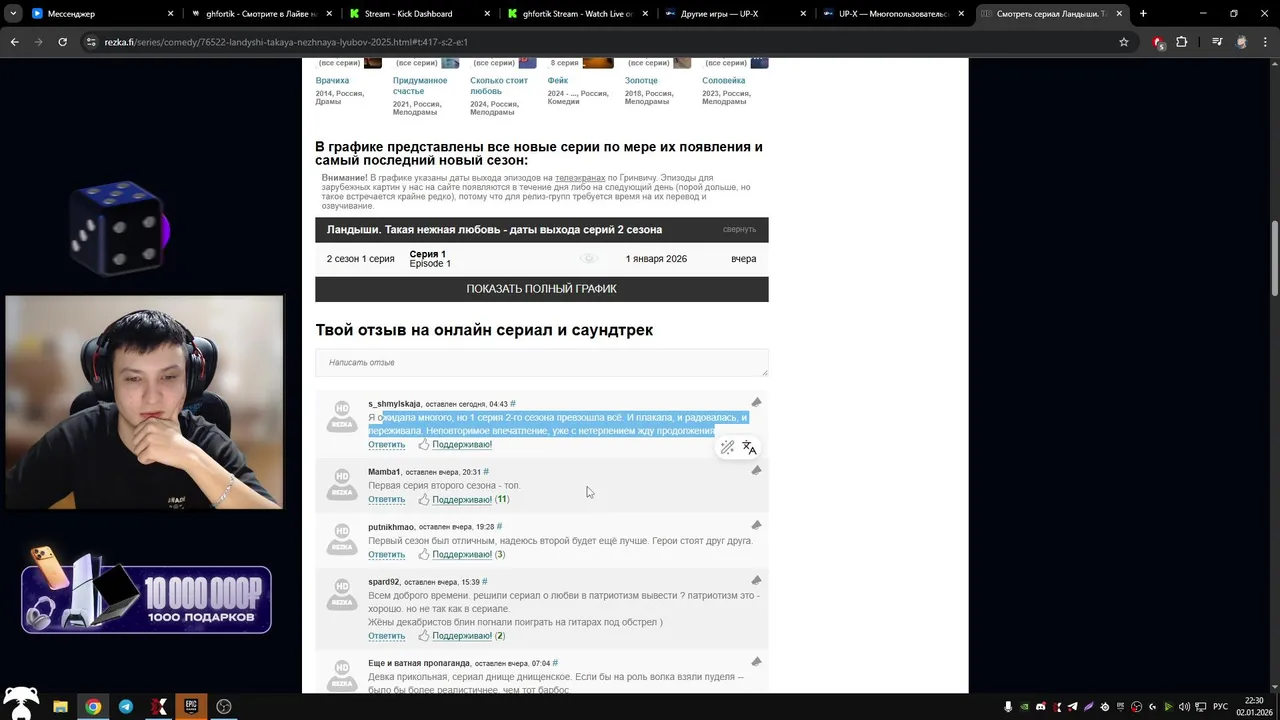Open Telegram from the taskbar

pos(126,706)
